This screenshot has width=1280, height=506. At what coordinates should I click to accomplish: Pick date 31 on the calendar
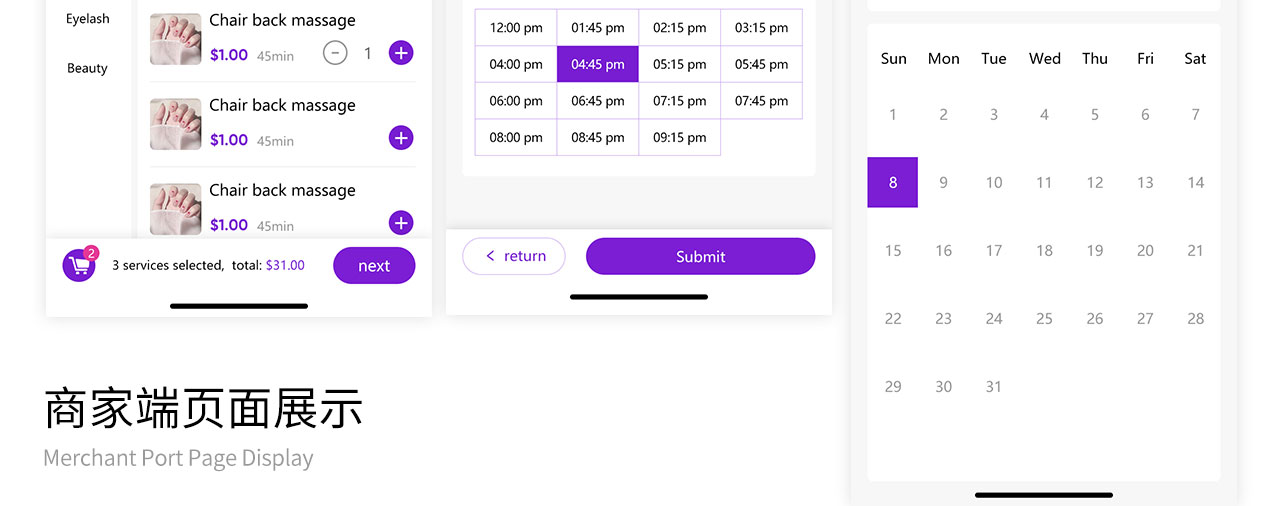point(993,386)
